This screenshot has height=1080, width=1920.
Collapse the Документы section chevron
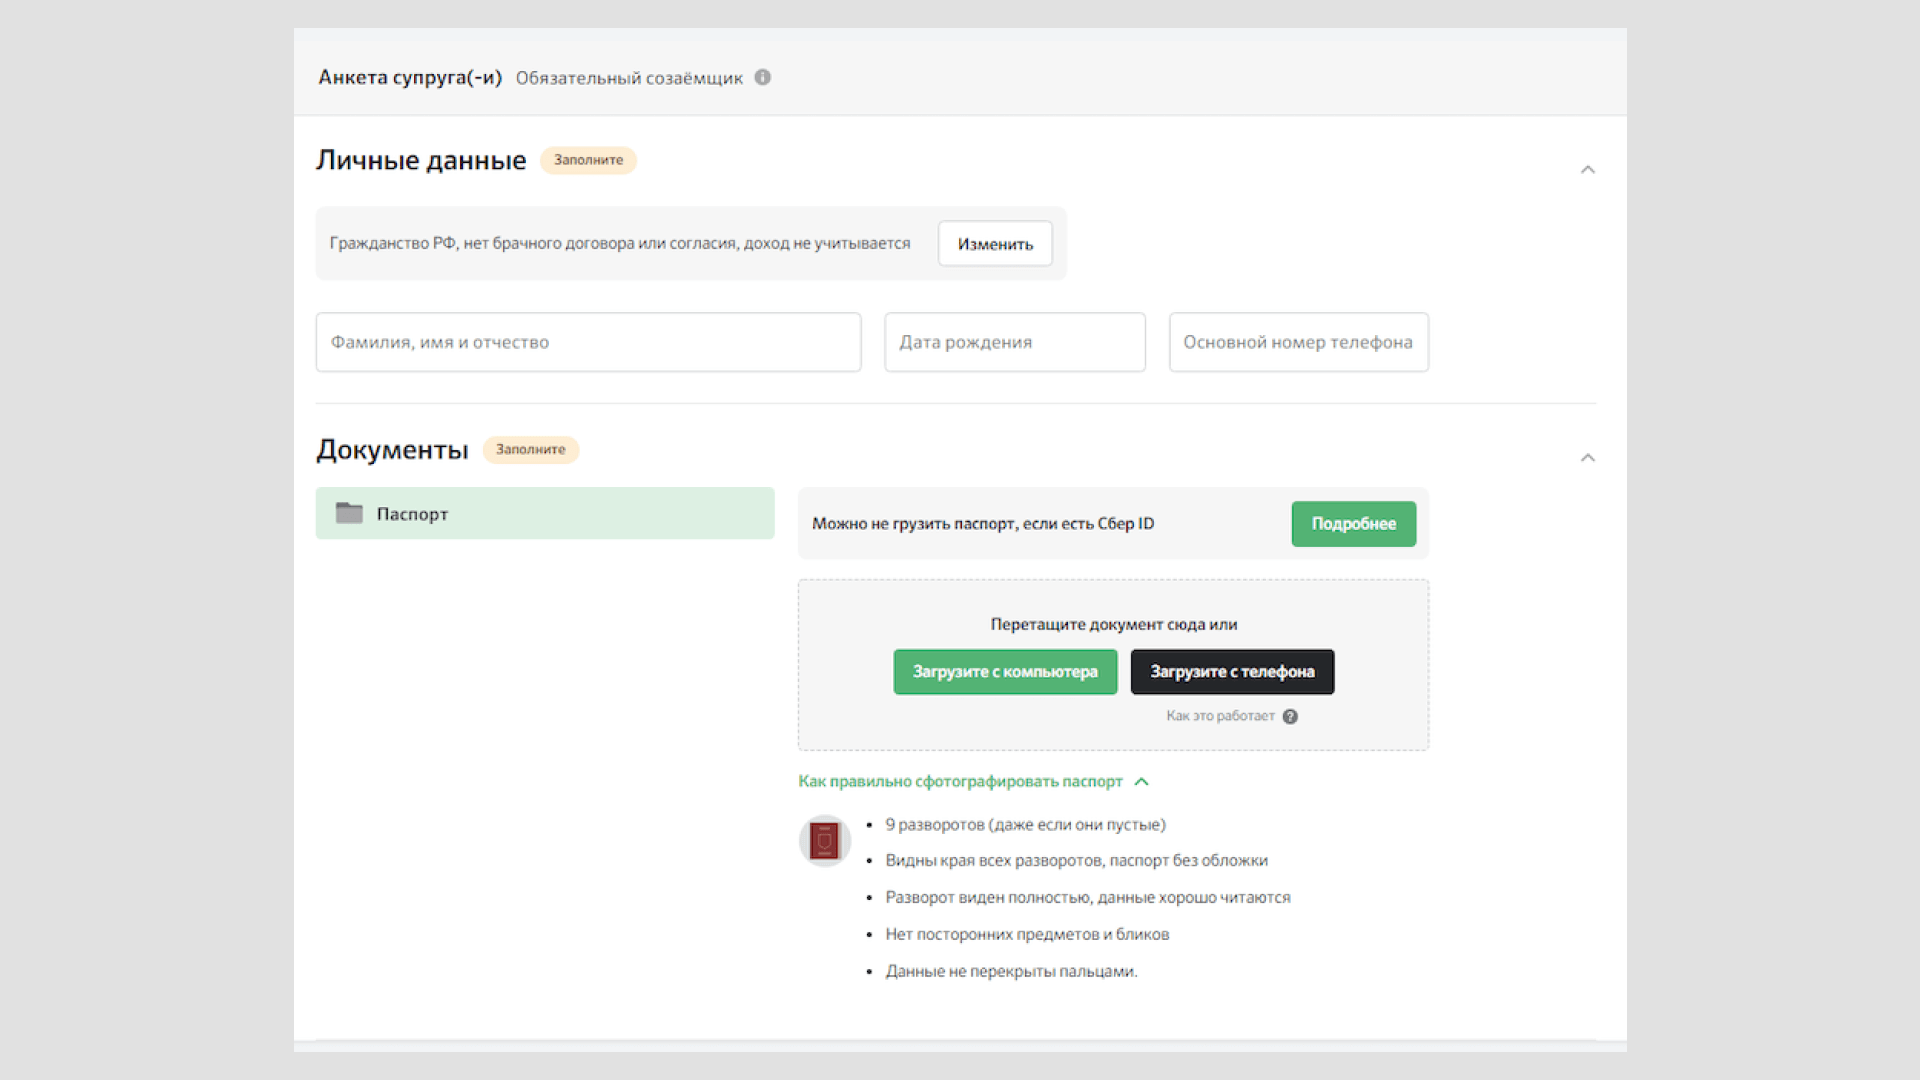[x=1587, y=458]
